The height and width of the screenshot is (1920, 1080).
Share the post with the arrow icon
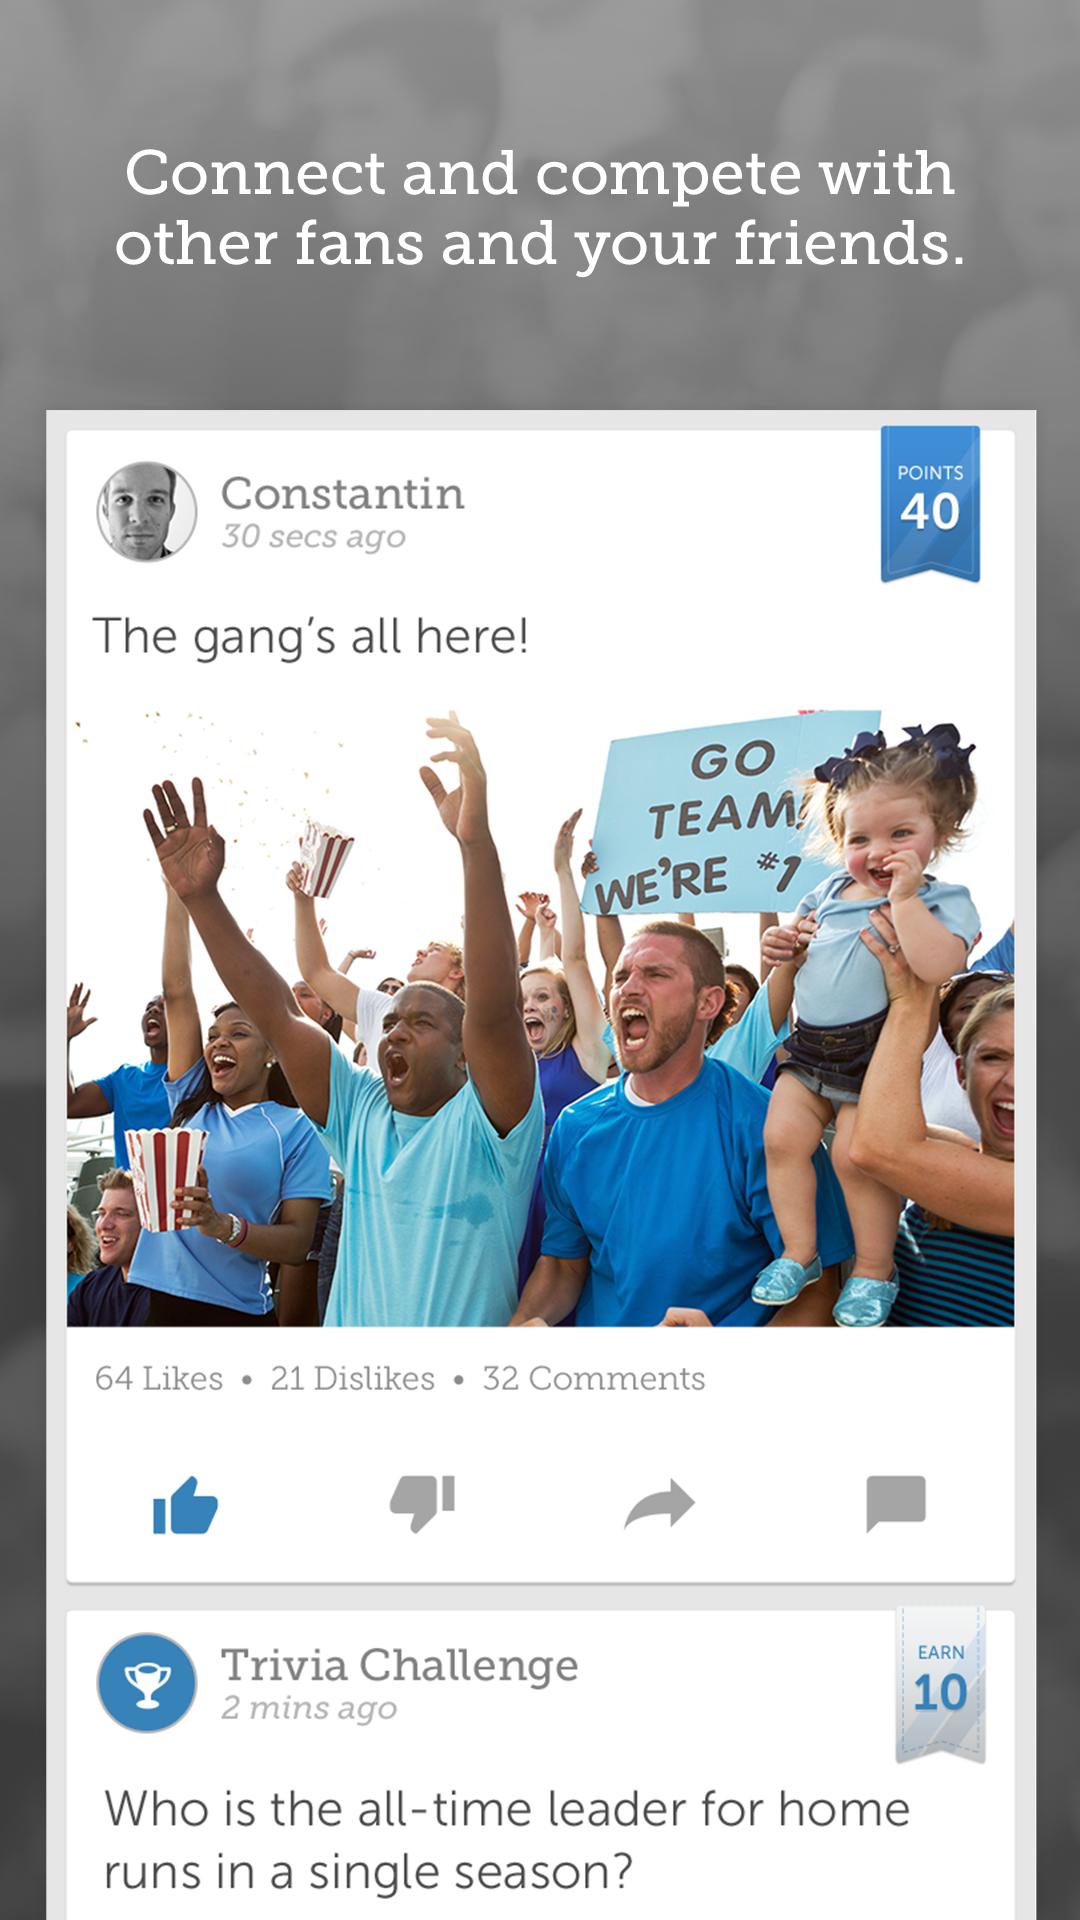click(659, 1503)
